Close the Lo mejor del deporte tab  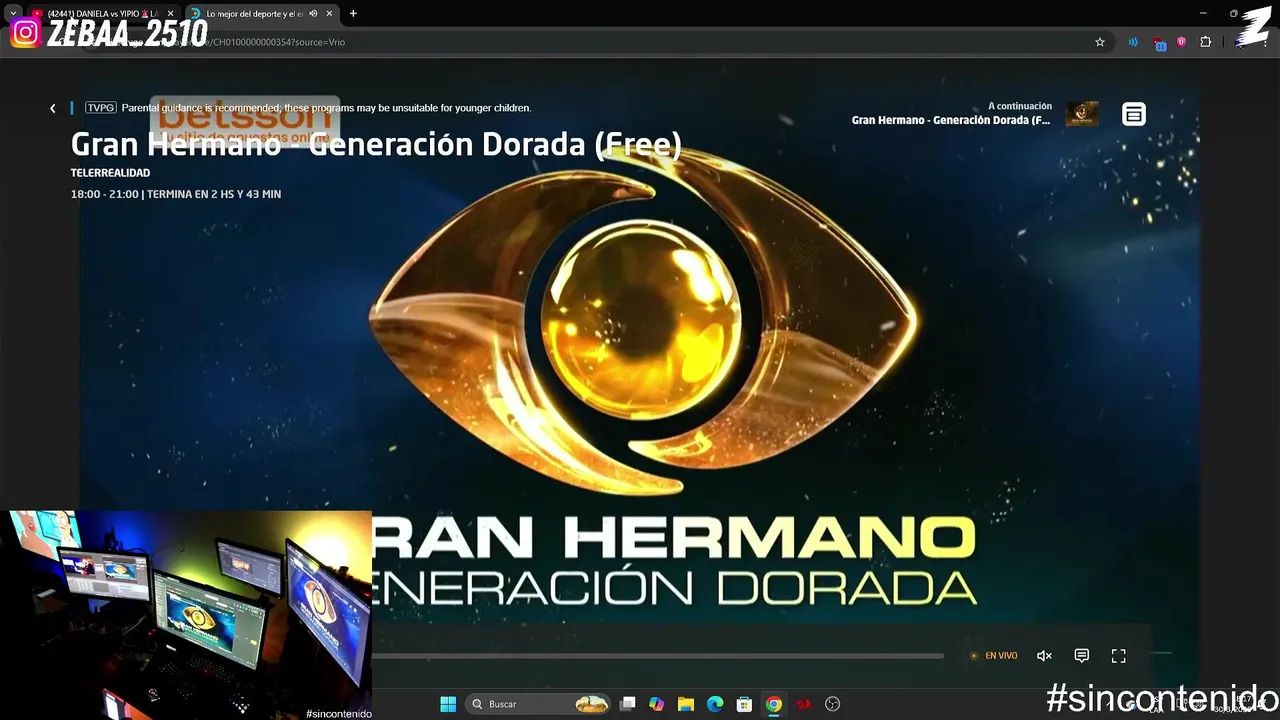click(x=329, y=14)
